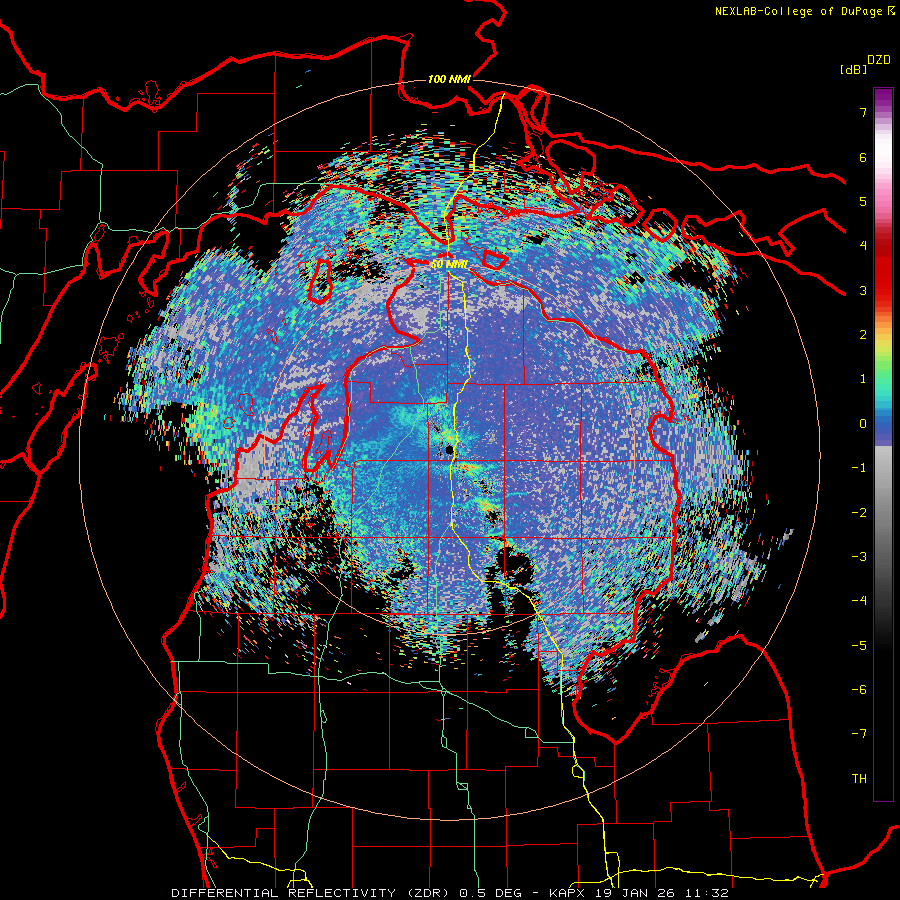The height and width of the screenshot is (900, 900).
Task: Click the legend value -1
Action: click(859, 468)
